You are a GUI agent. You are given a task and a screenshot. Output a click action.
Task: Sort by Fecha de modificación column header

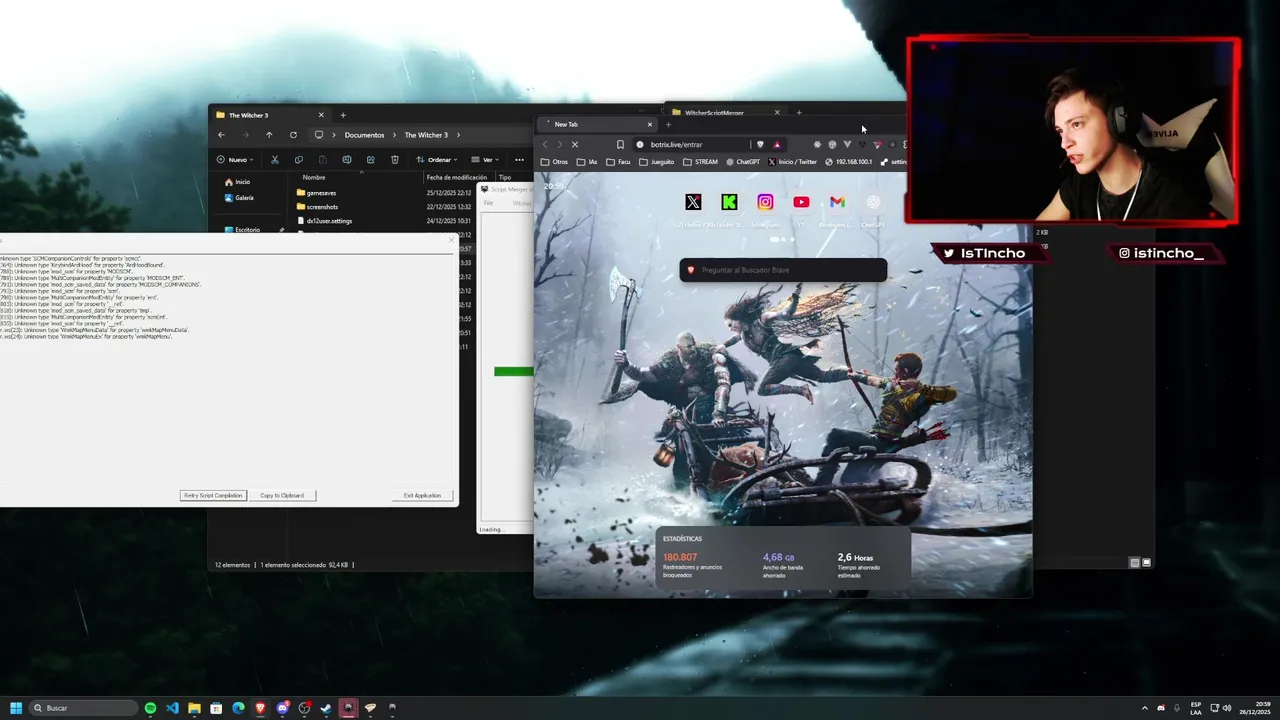456,177
